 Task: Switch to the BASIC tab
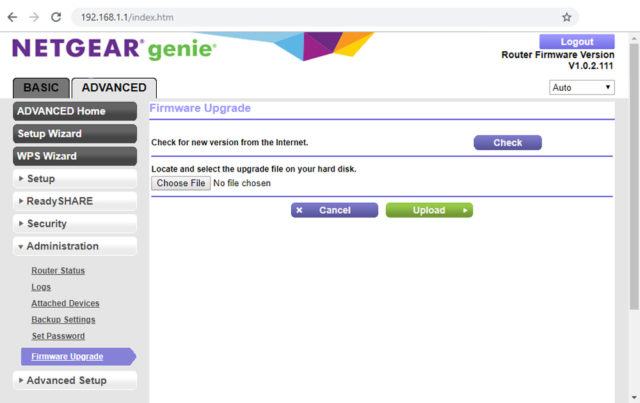(41, 88)
